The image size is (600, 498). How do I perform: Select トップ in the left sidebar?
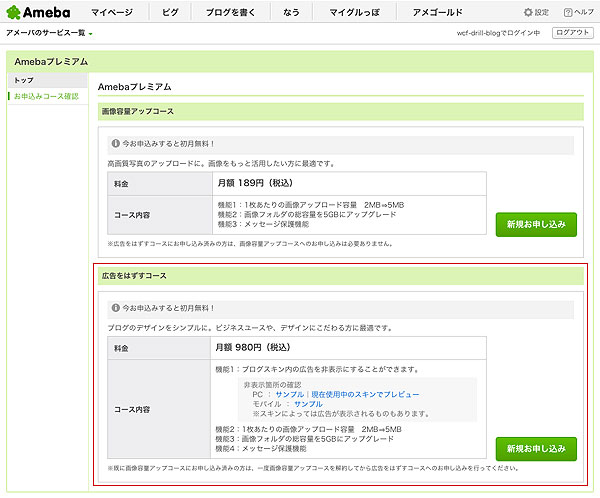click(x=48, y=80)
